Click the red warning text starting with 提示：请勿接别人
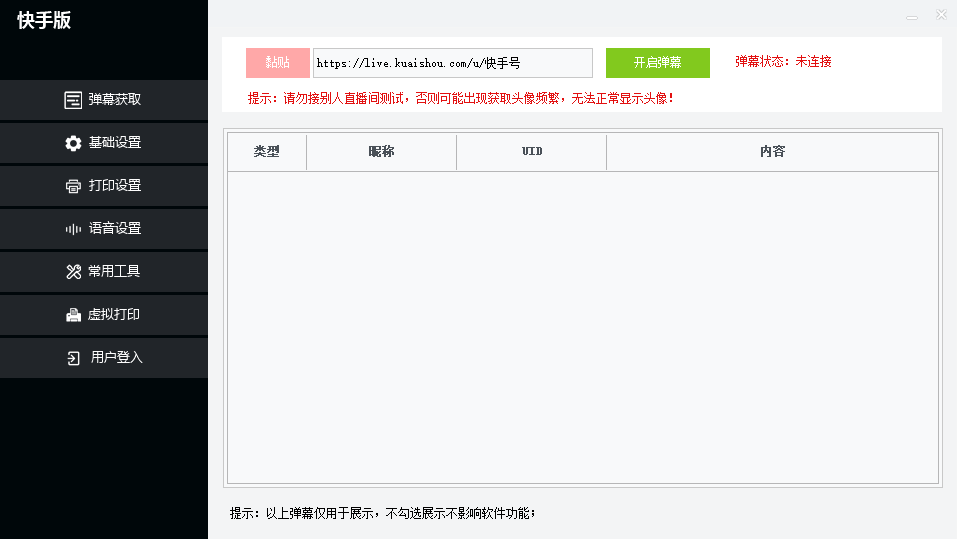Screen dimensions: 957x539 pyautogui.click(x=461, y=98)
